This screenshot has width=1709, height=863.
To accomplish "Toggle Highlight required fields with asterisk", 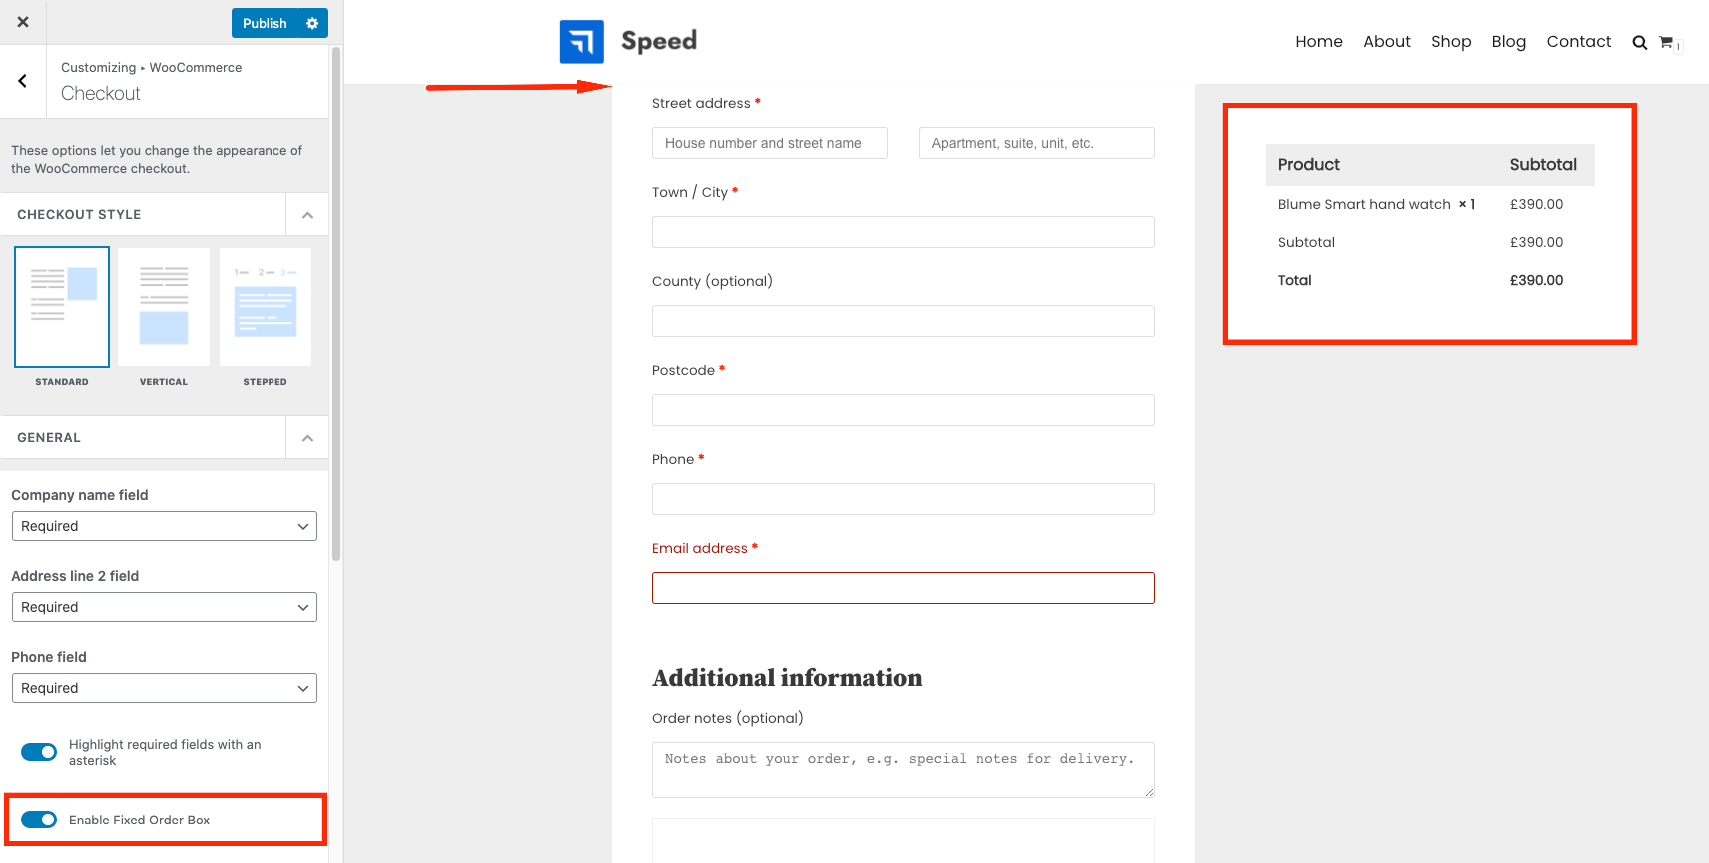I will (x=39, y=752).
